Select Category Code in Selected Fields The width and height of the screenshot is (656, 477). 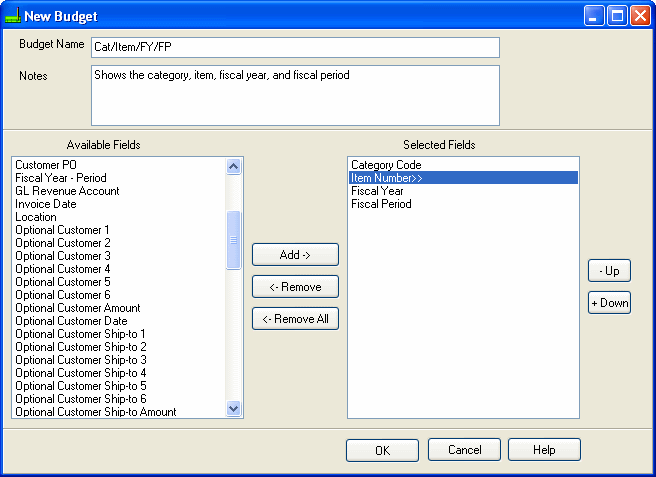[386, 165]
